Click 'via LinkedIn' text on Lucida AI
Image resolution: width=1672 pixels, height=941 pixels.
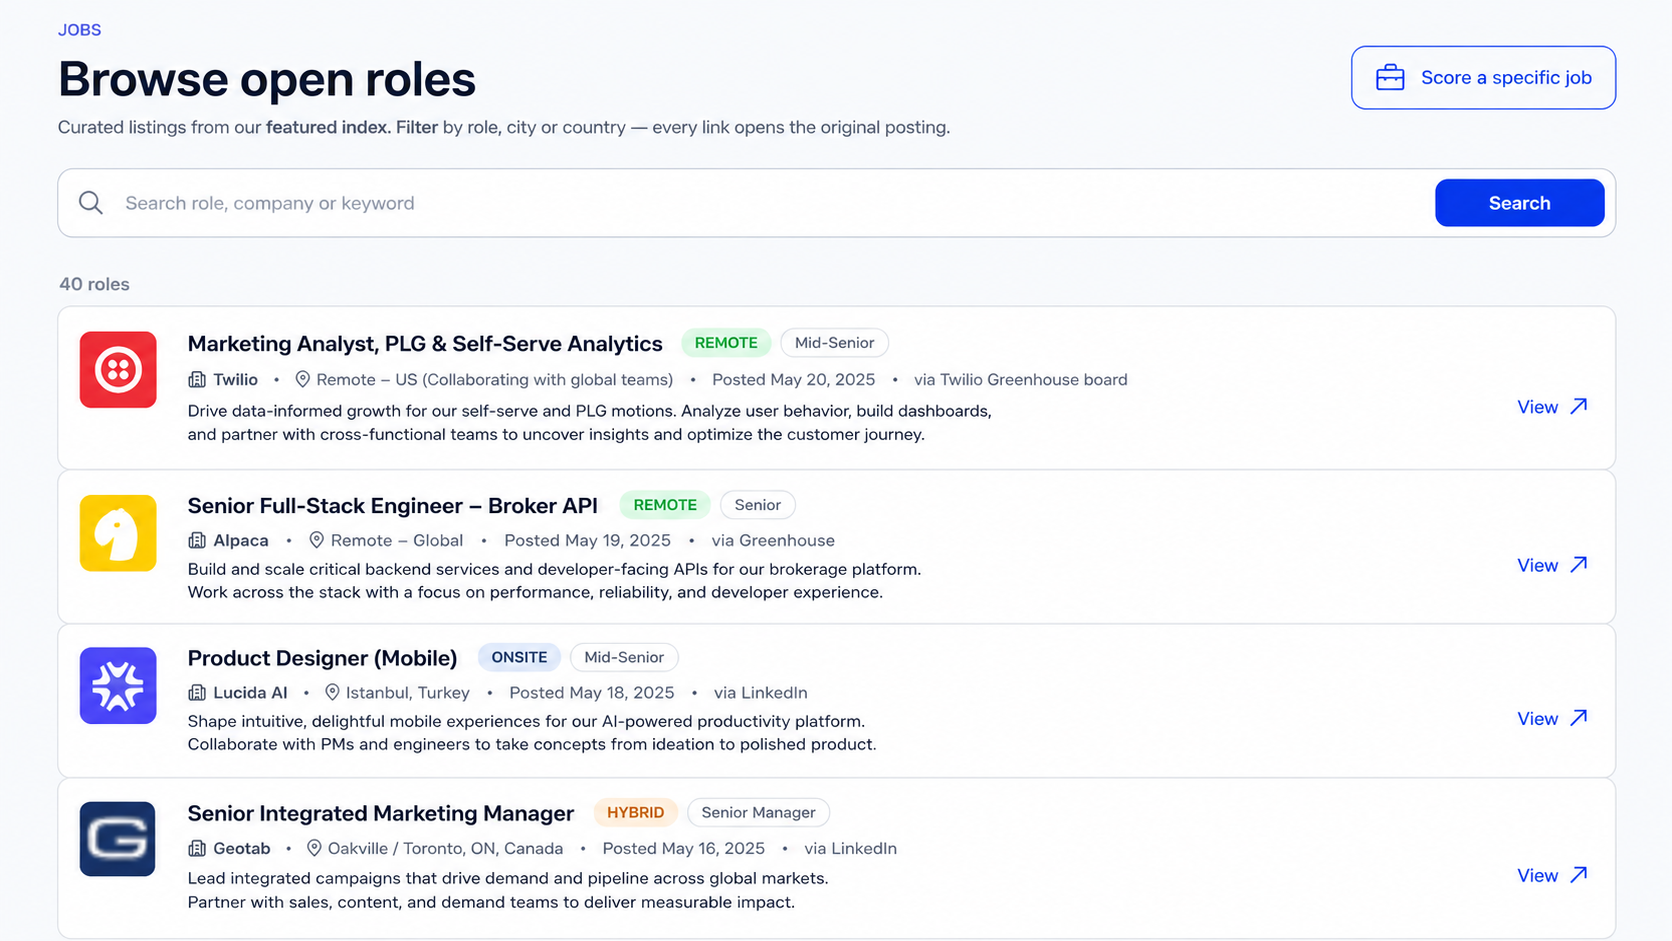760,693
